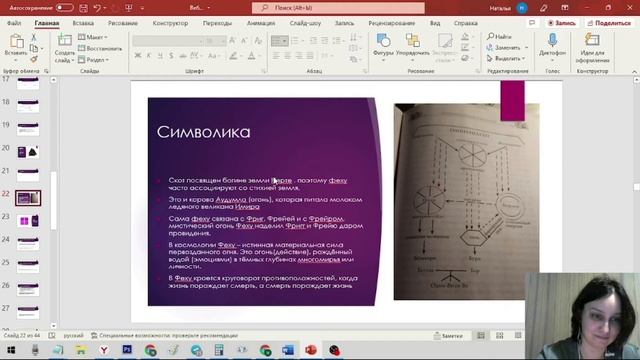Open the Undo history dropdown arrow

(x=105, y=8)
